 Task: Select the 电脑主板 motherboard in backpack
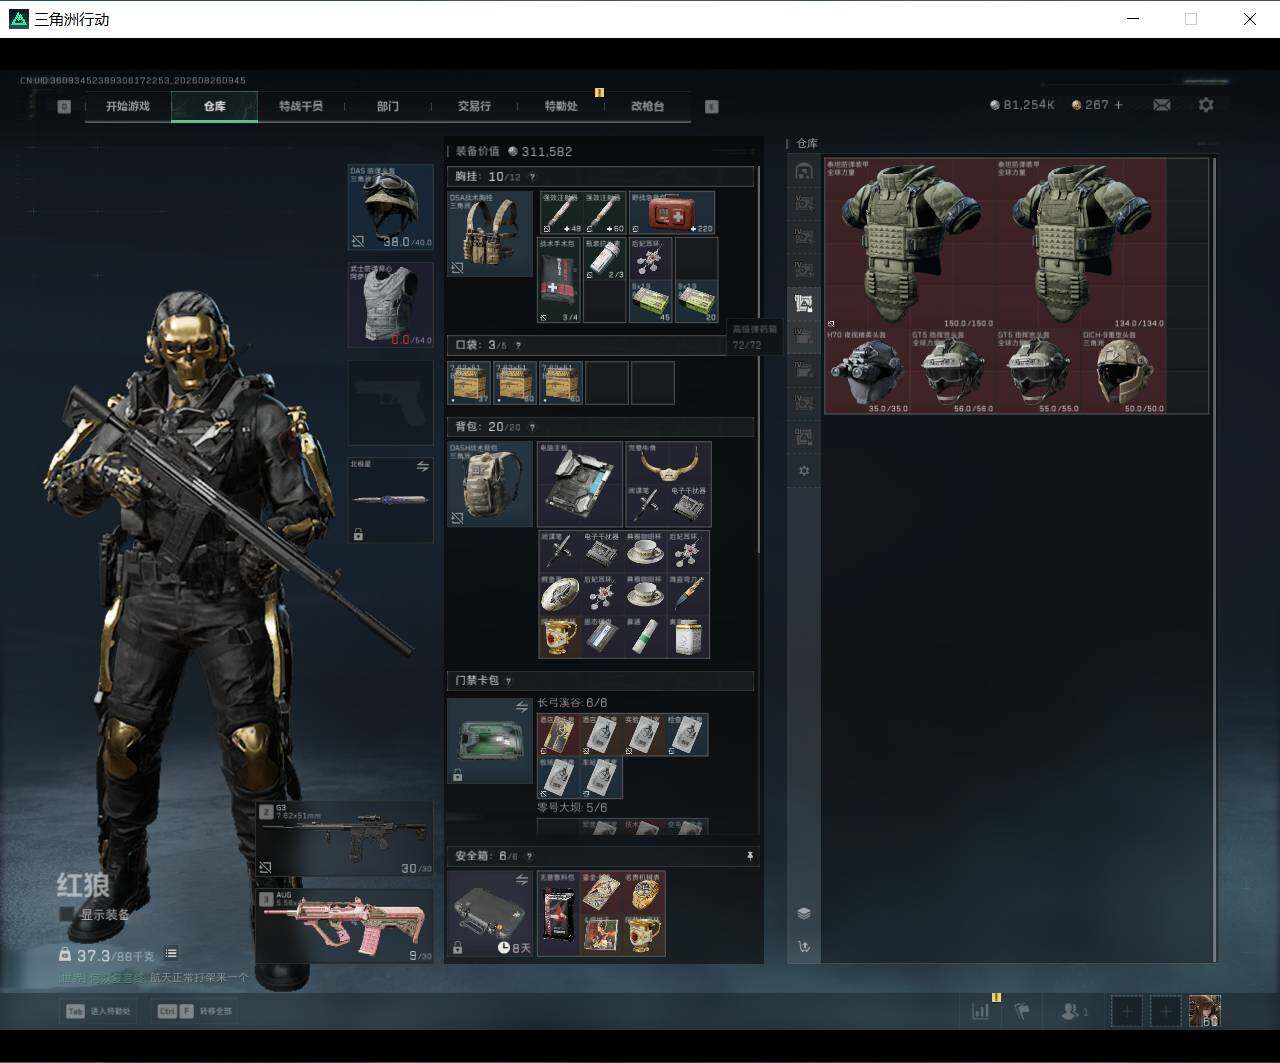(x=580, y=484)
